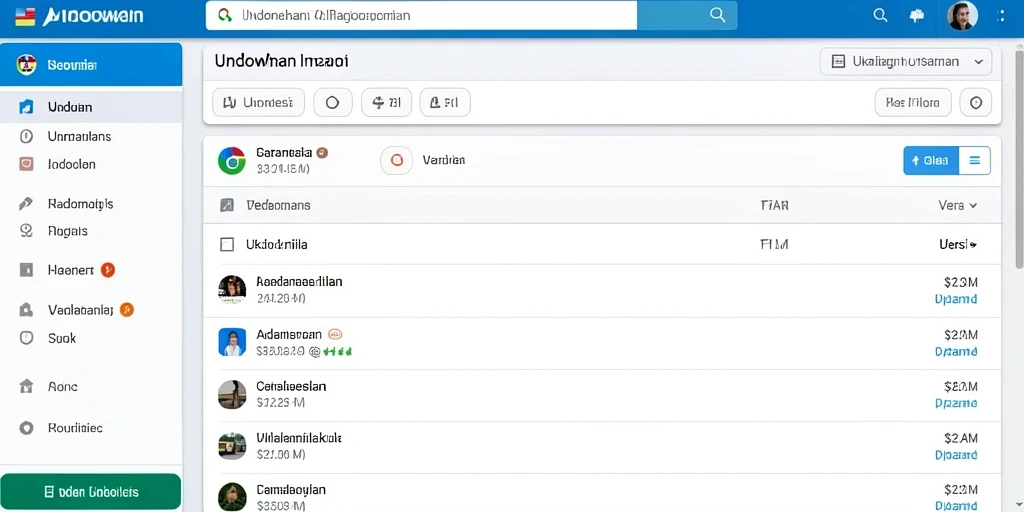Toggle the Vedaomans header checkbox icon
Image resolution: width=1024 pixels, height=512 pixels.
(227, 205)
